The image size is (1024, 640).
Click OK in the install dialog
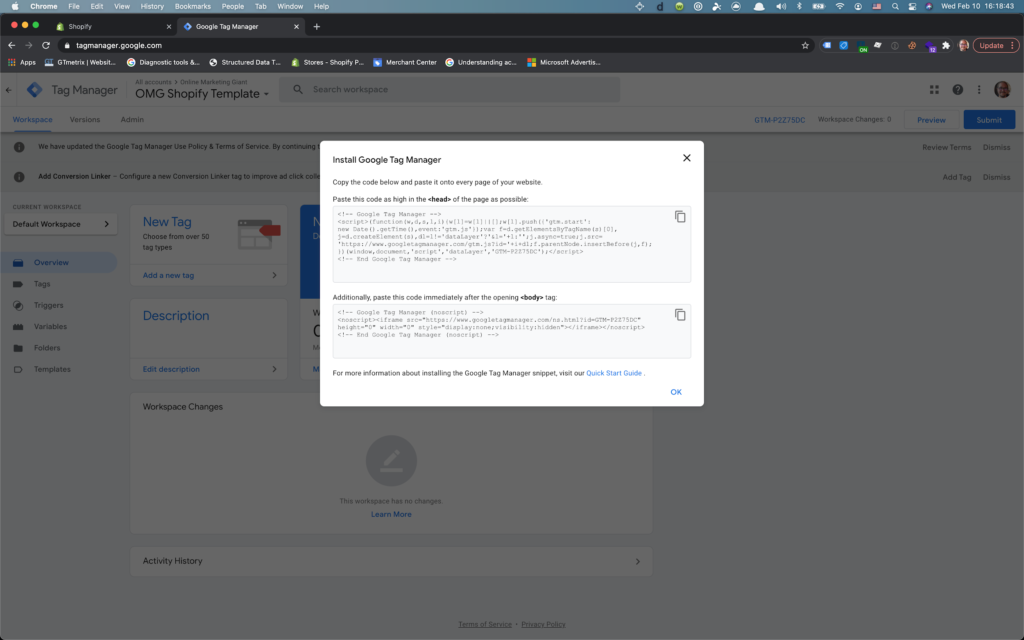[x=676, y=392]
